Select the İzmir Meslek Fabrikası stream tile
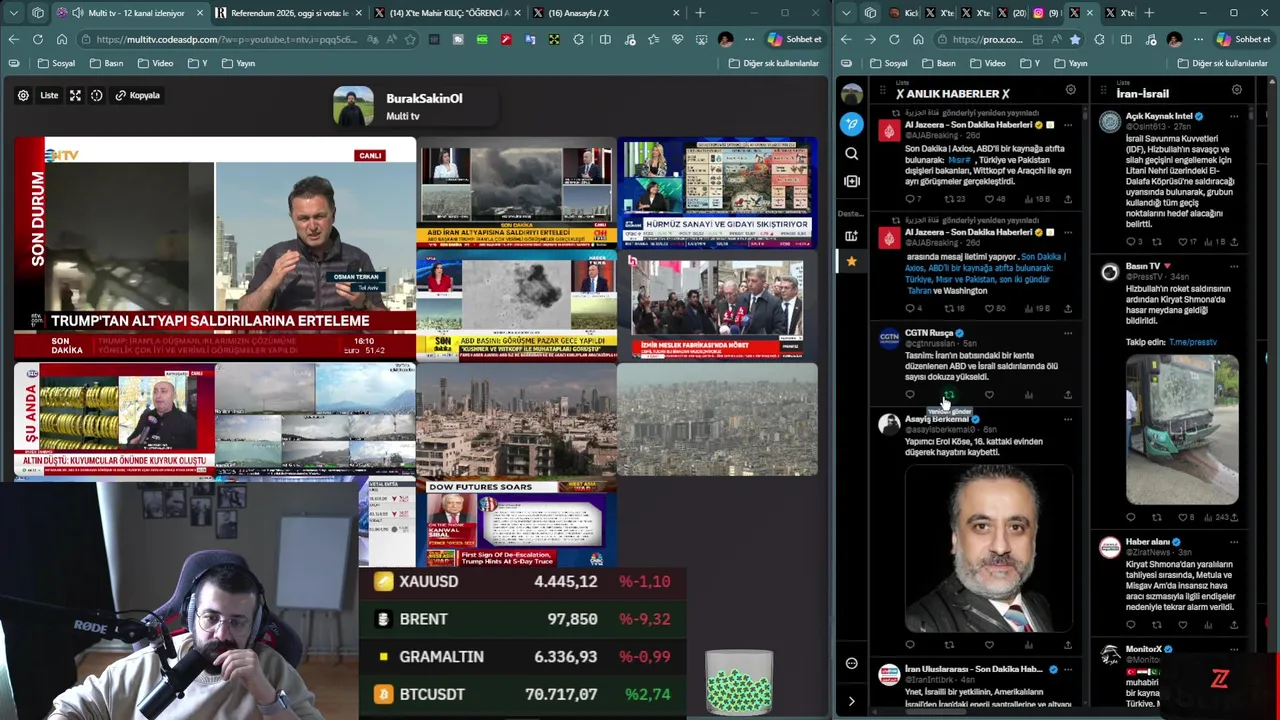 [x=717, y=305]
